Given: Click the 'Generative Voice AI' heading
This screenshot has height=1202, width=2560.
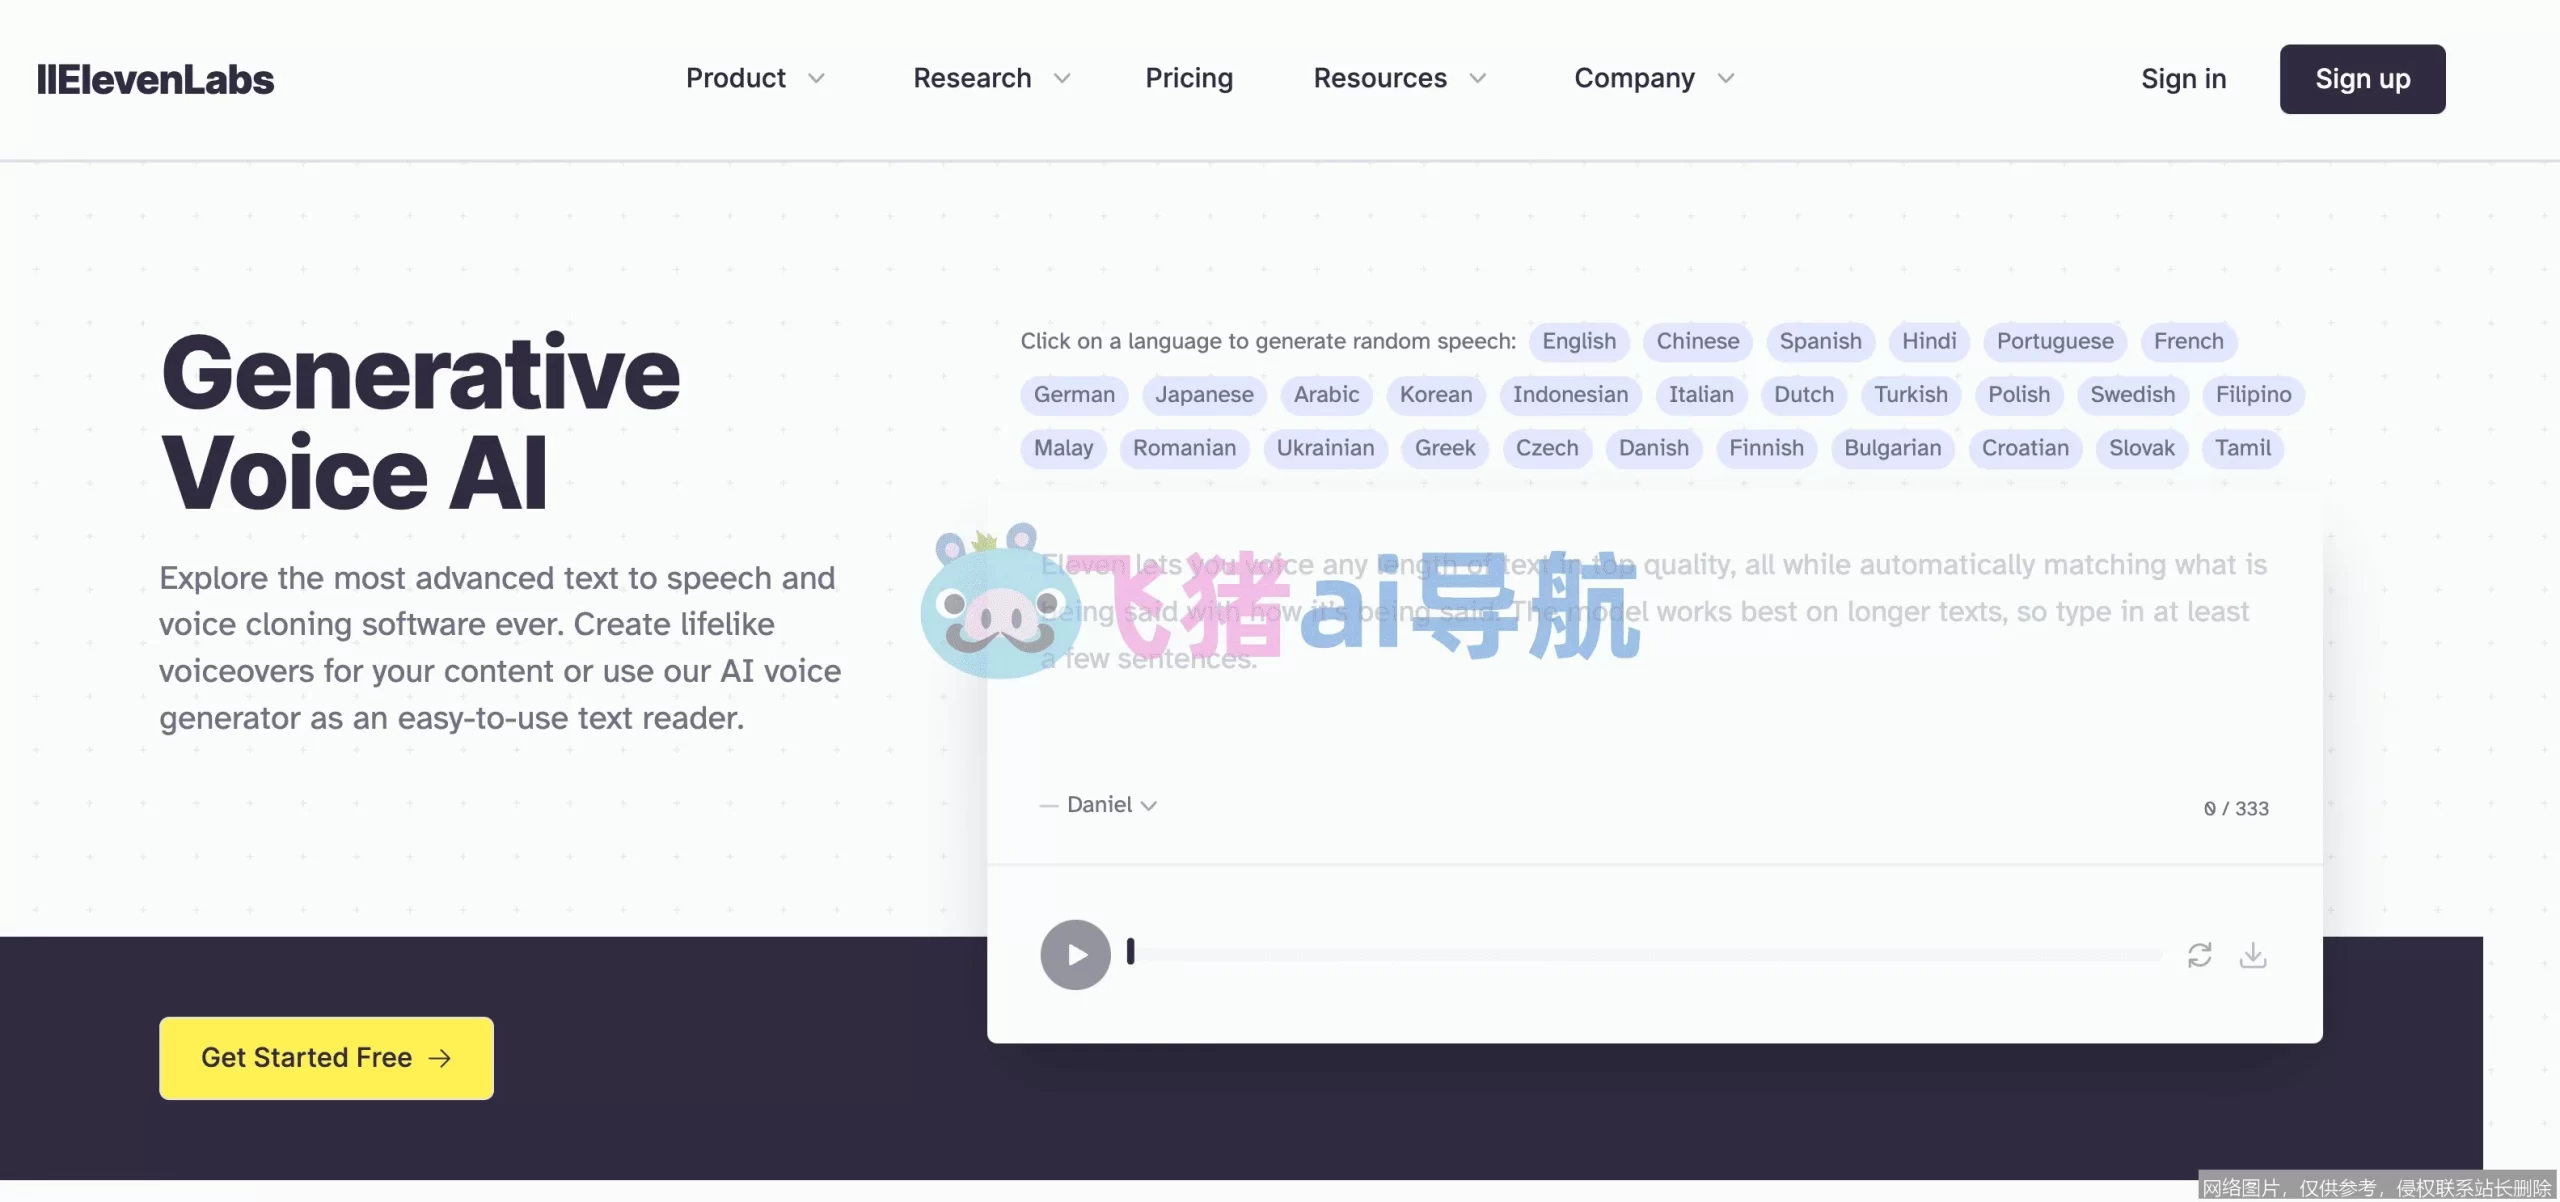Looking at the screenshot, I should pyautogui.click(x=420, y=422).
